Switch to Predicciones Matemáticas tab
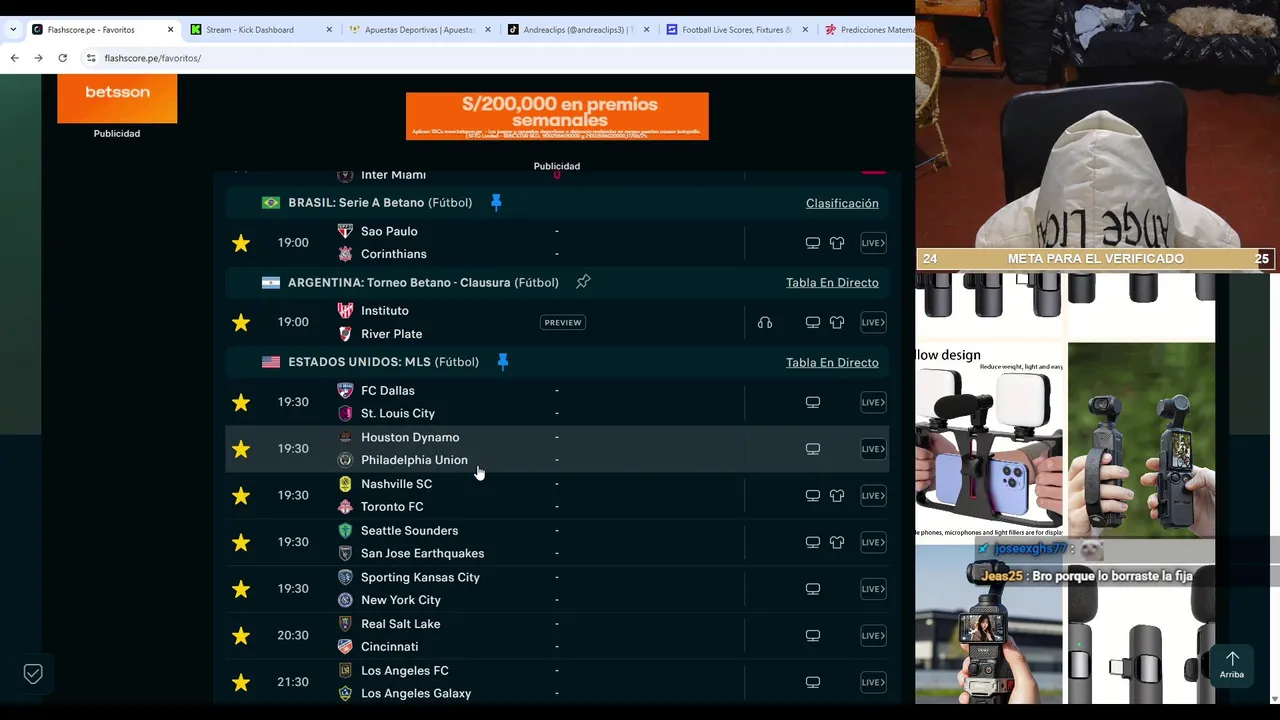The height and width of the screenshot is (720, 1280). (868, 30)
